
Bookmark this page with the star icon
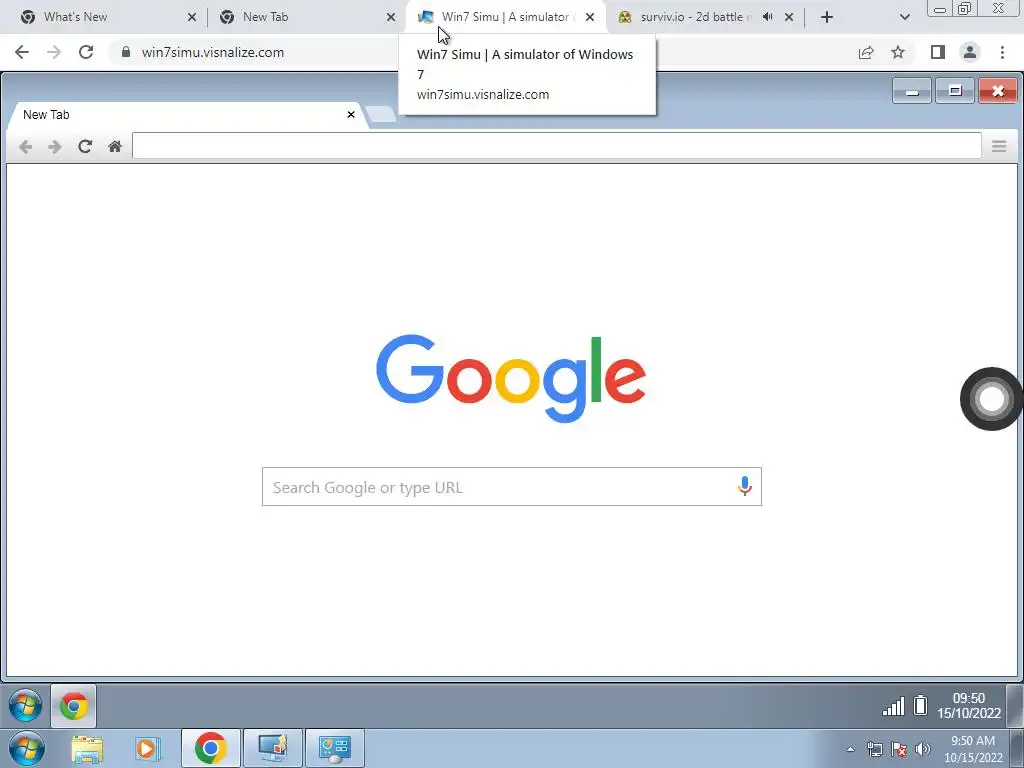tap(898, 52)
